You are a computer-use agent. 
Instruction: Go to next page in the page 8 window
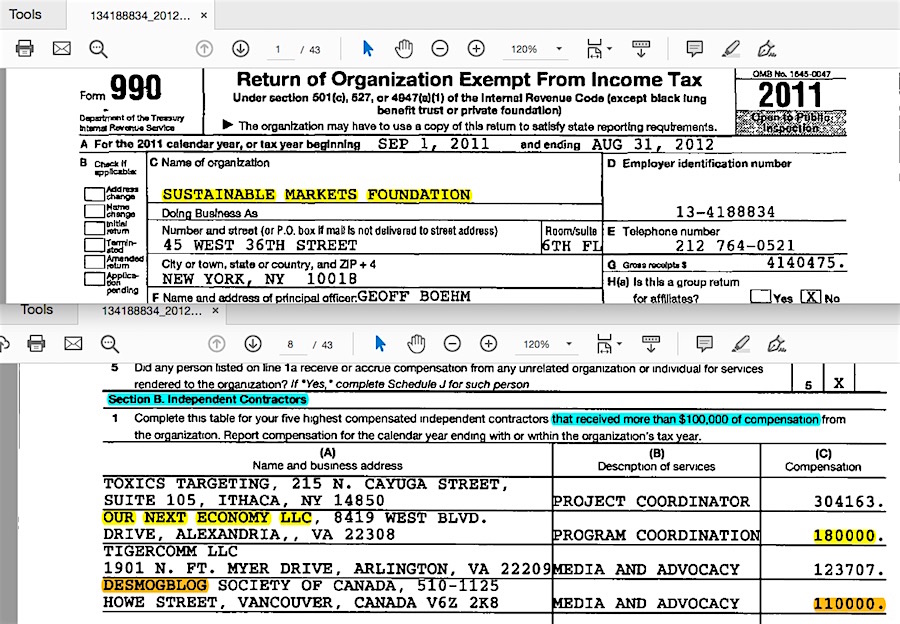coord(252,344)
